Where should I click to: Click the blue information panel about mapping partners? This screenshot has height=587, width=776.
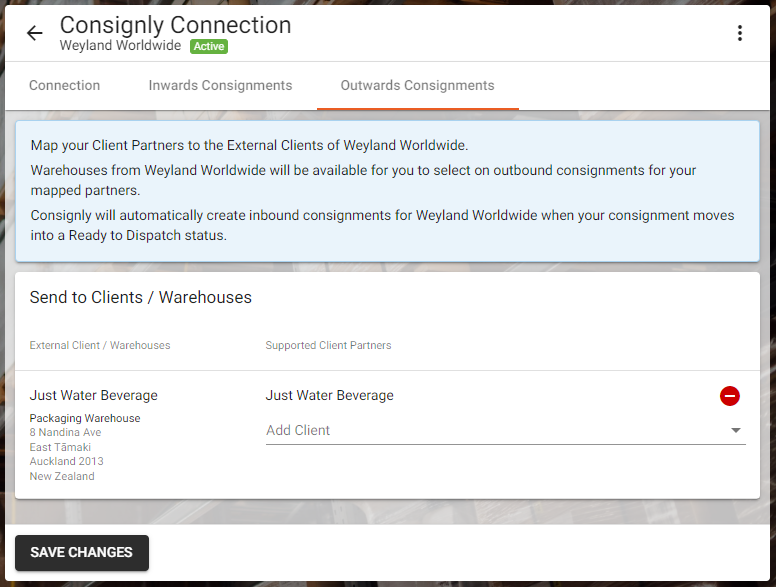(388, 191)
